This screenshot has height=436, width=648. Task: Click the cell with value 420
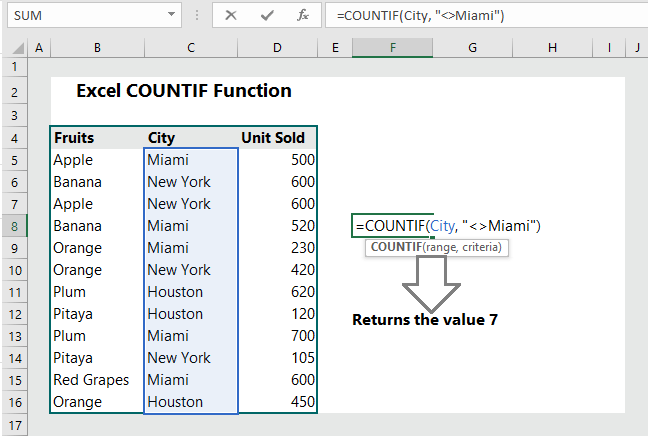coord(277,270)
